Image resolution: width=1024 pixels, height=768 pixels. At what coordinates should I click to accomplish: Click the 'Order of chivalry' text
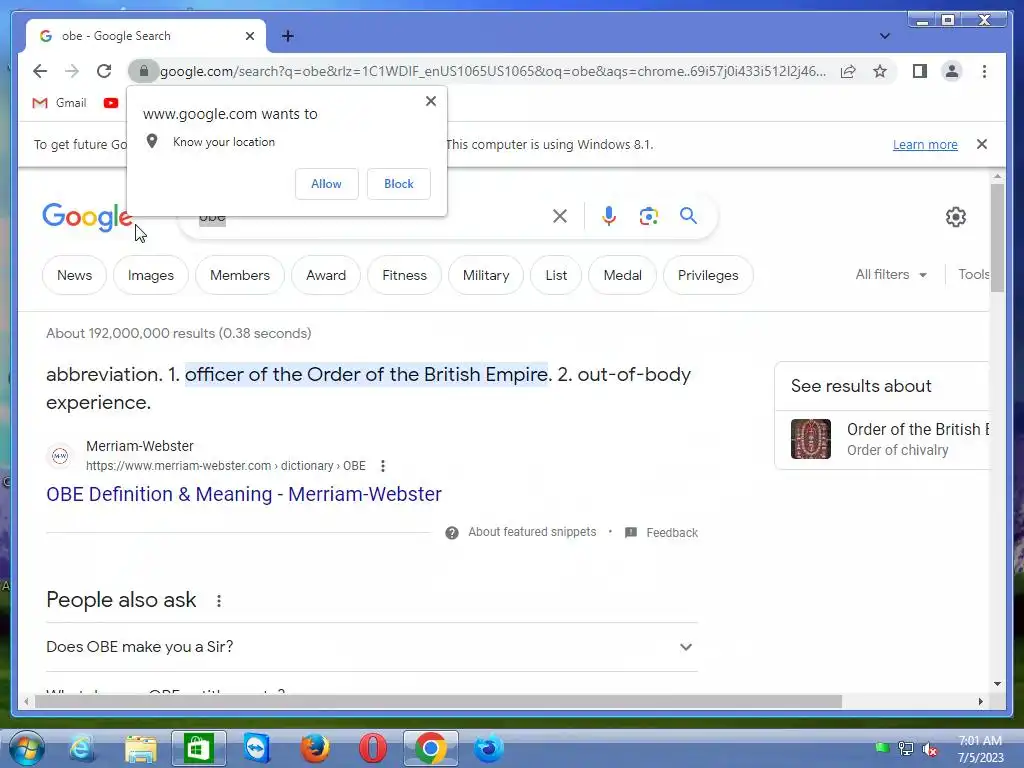pos(897,450)
